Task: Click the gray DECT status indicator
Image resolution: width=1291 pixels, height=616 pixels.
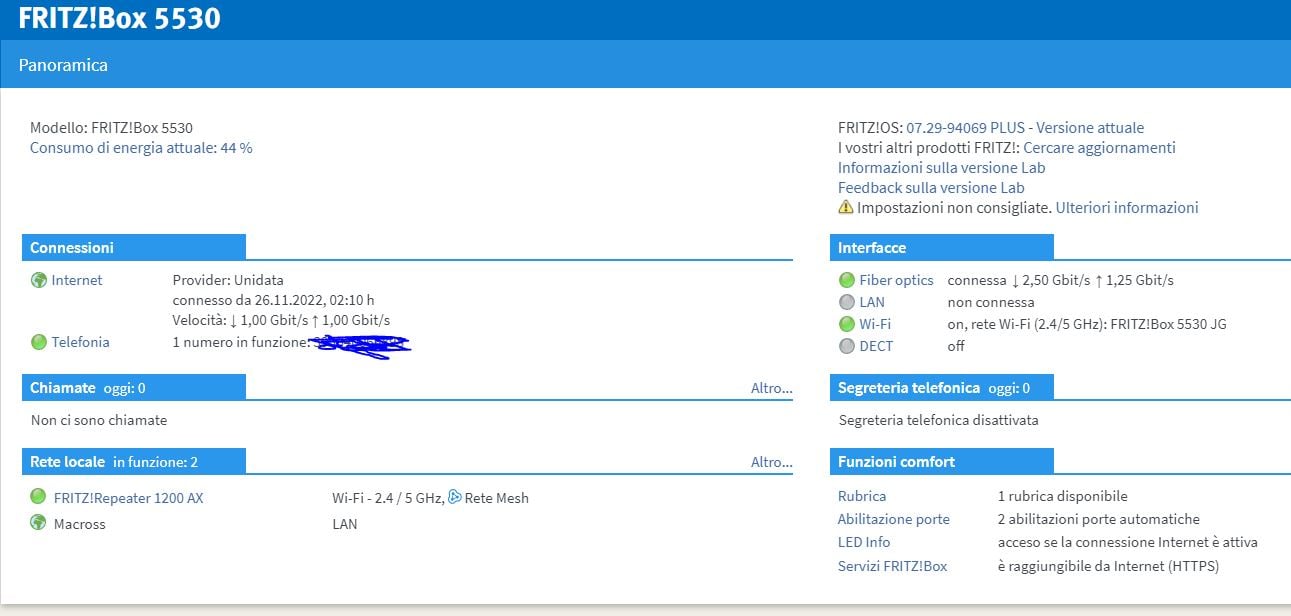Action: (x=847, y=346)
